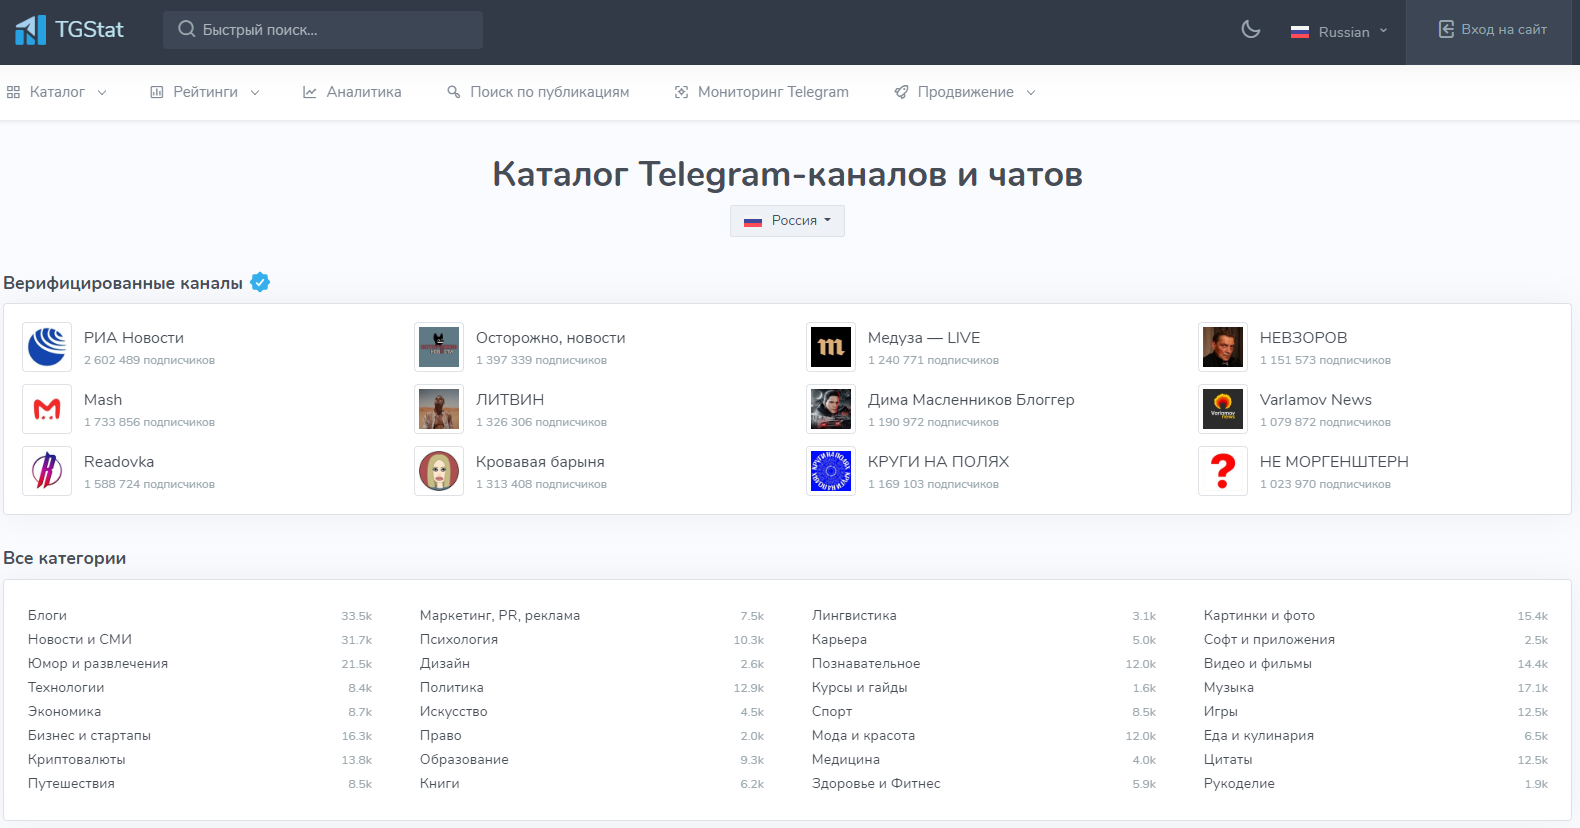This screenshot has height=828, width=1580.
Task: Select the Познавательное category
Action: (x=866, y=664)
